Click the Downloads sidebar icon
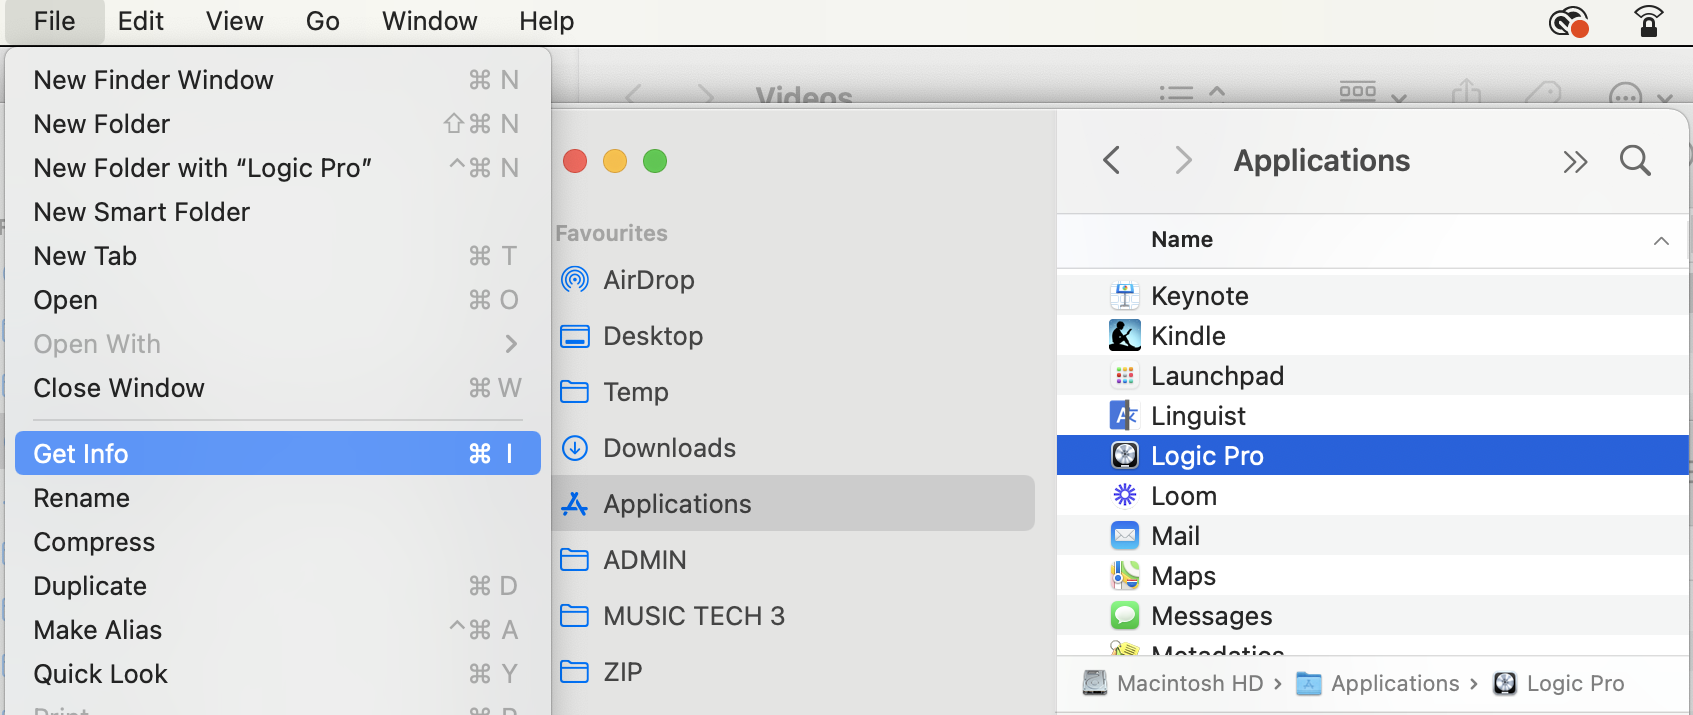This screenshot has width=1693, height=715. tap(575, 448)
